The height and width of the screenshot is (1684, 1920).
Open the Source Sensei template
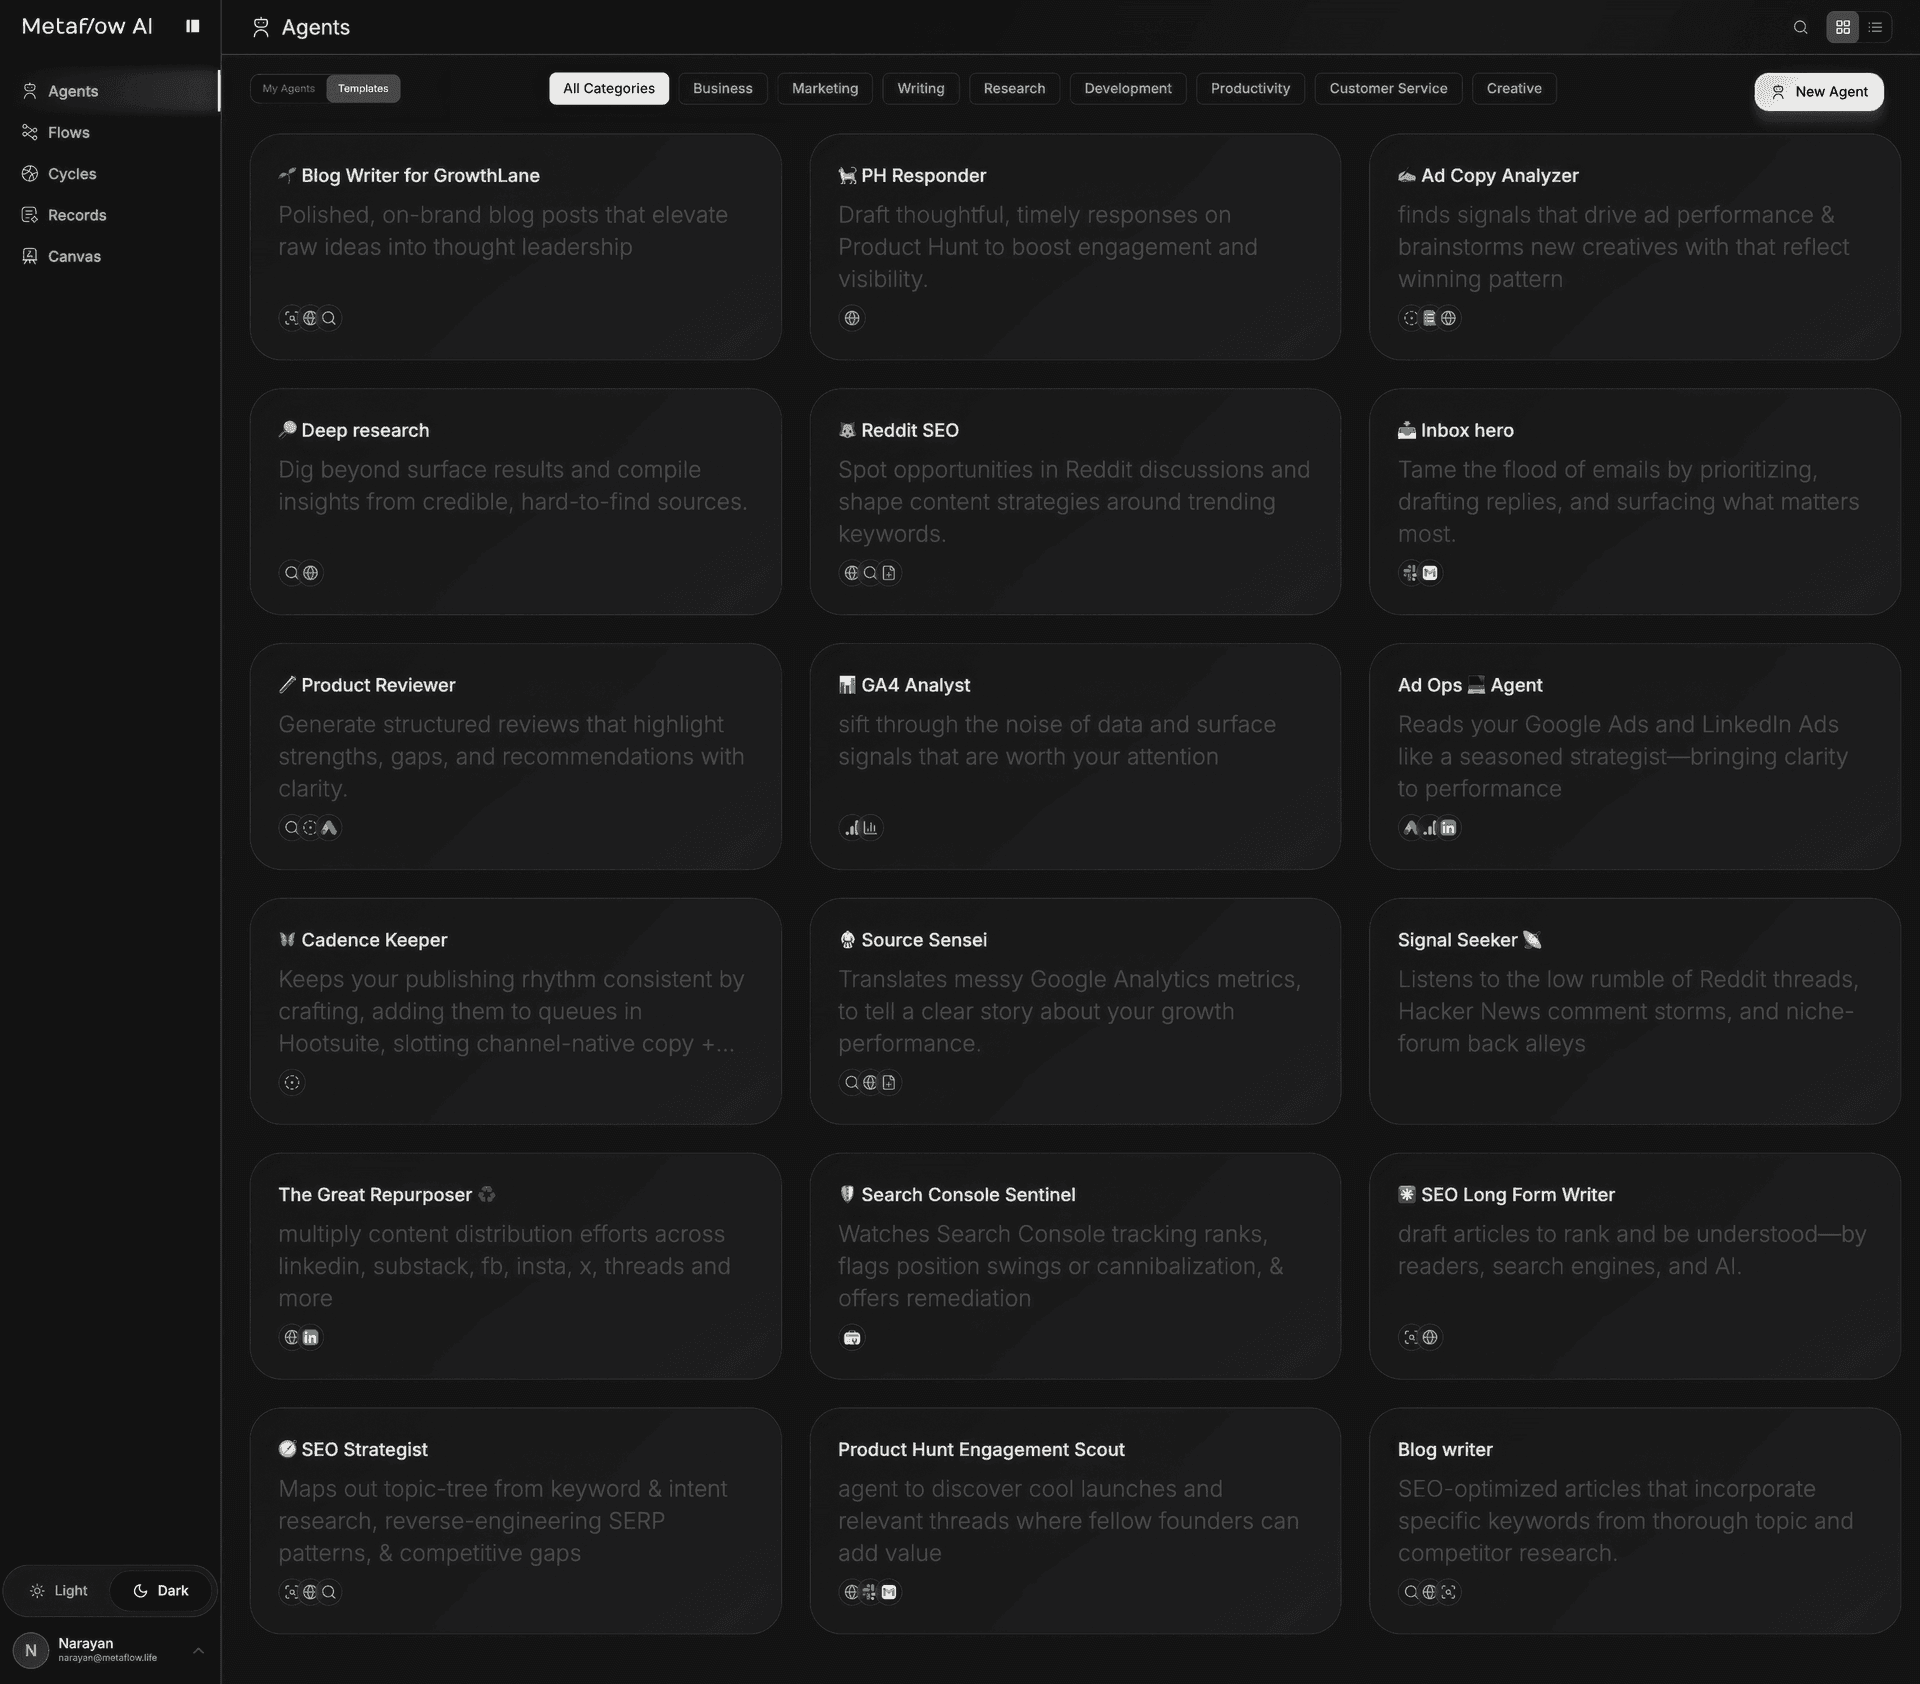click(x=1075, y=1011)
